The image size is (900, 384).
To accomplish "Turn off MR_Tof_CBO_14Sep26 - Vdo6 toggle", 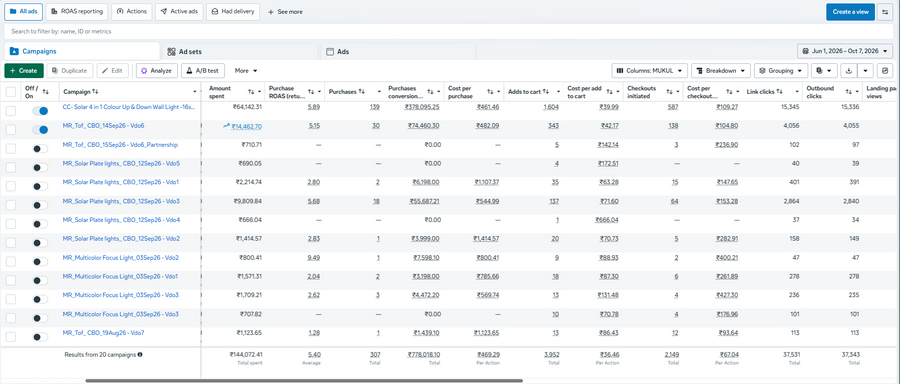I will [x=40, y=130].
